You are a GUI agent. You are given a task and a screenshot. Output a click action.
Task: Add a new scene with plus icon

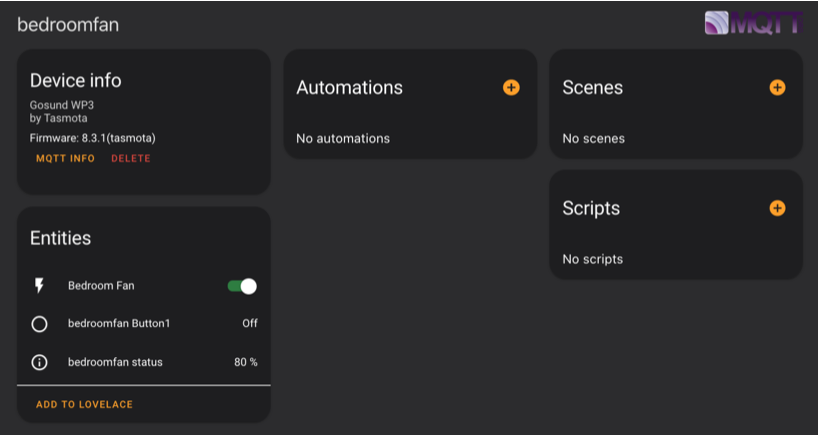point(777,87)
